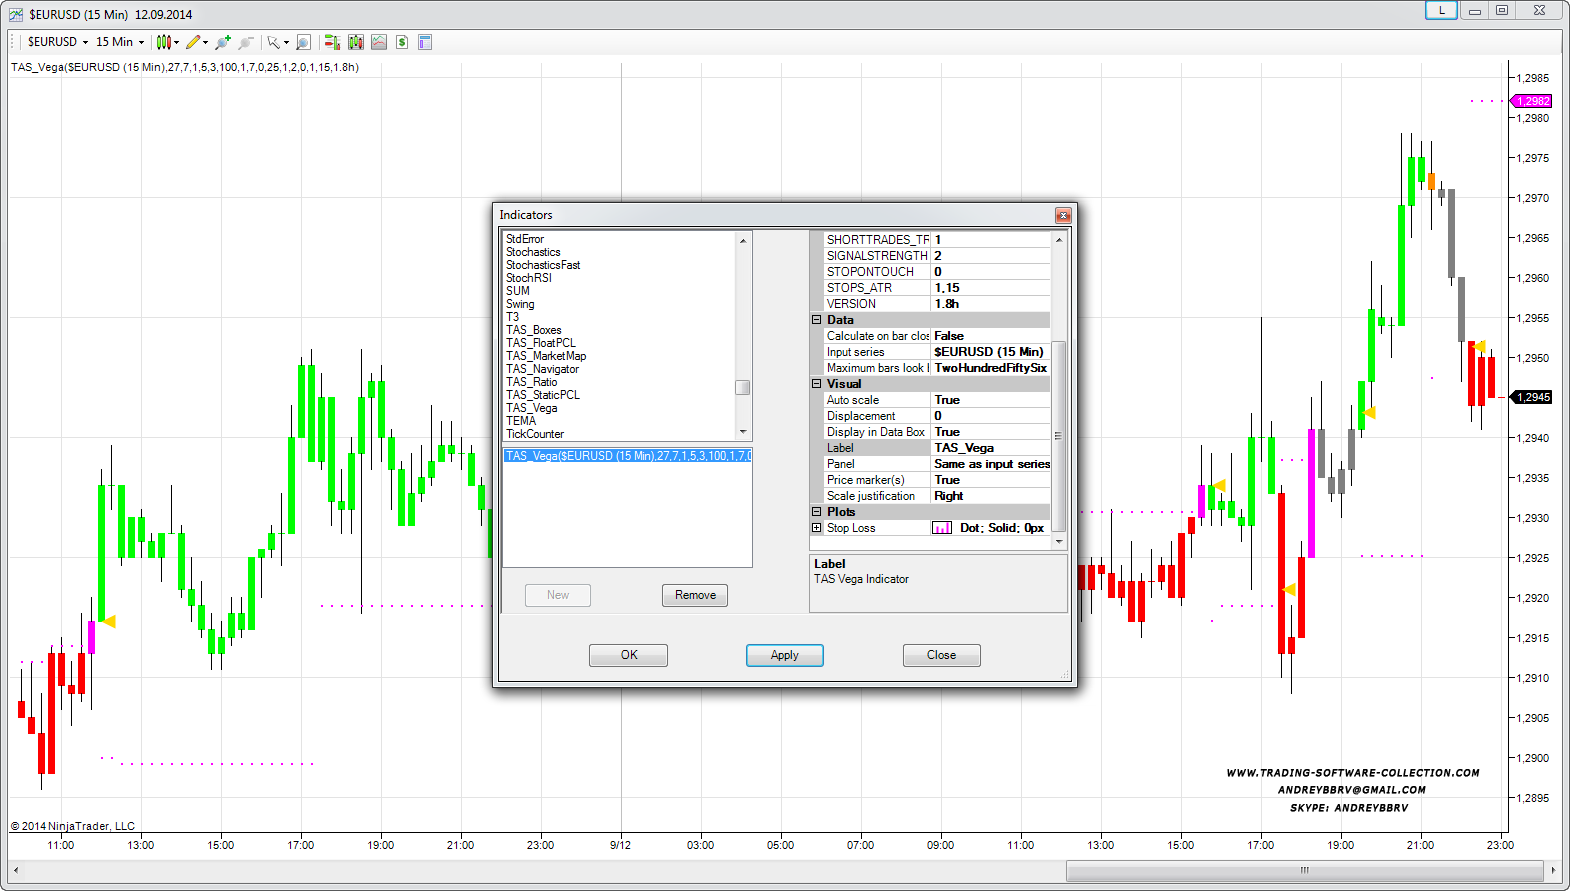
Task: Select the pencil drawing tools icon
Action: 195,42
